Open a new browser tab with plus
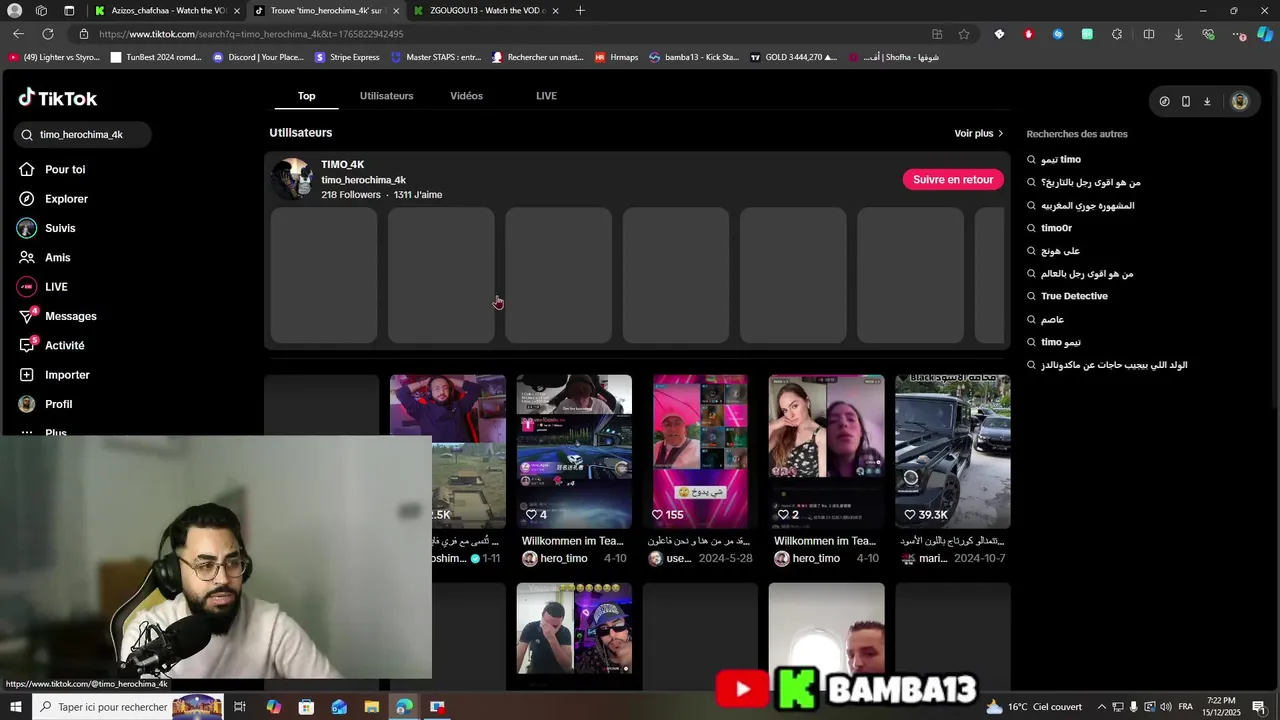The width and height of the screenshot is (1280, 720). pos(580,10)
